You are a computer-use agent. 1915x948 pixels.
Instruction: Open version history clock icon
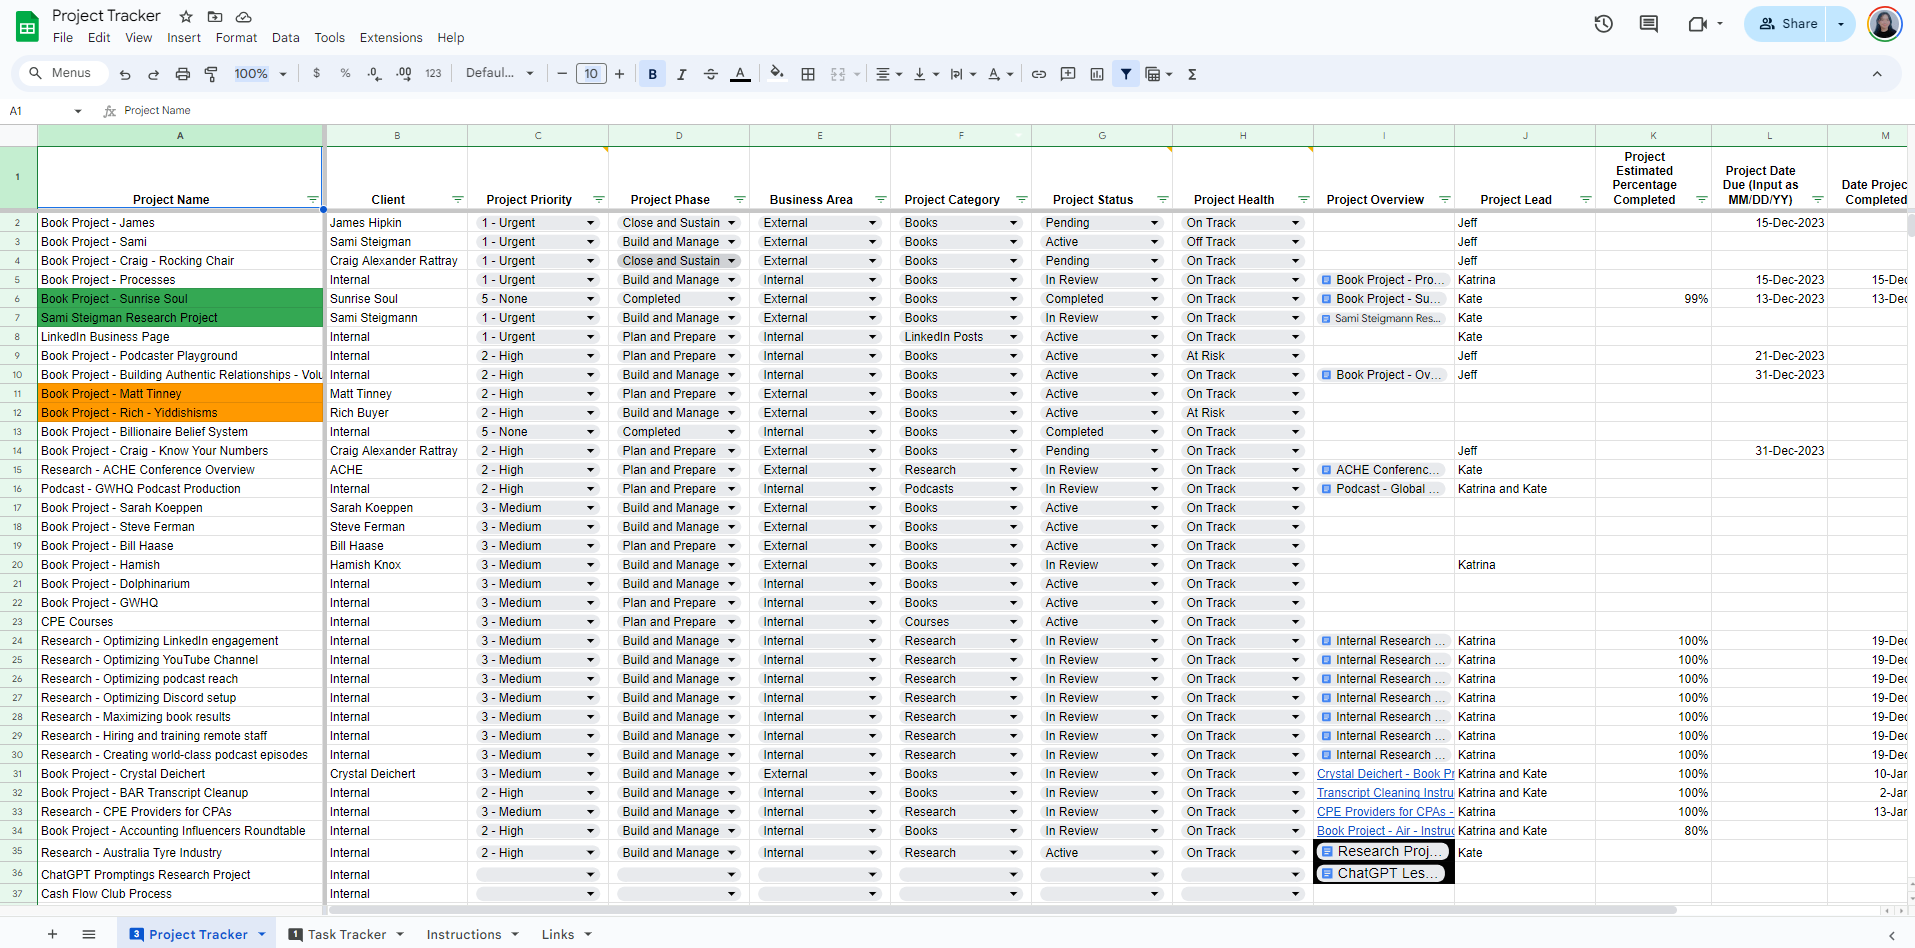point(1603,24)
